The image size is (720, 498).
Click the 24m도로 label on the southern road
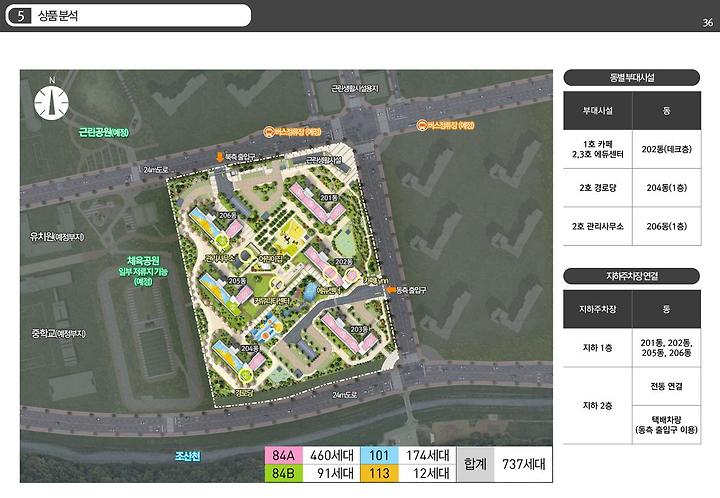pyautogui.click(x=344, y=394)
